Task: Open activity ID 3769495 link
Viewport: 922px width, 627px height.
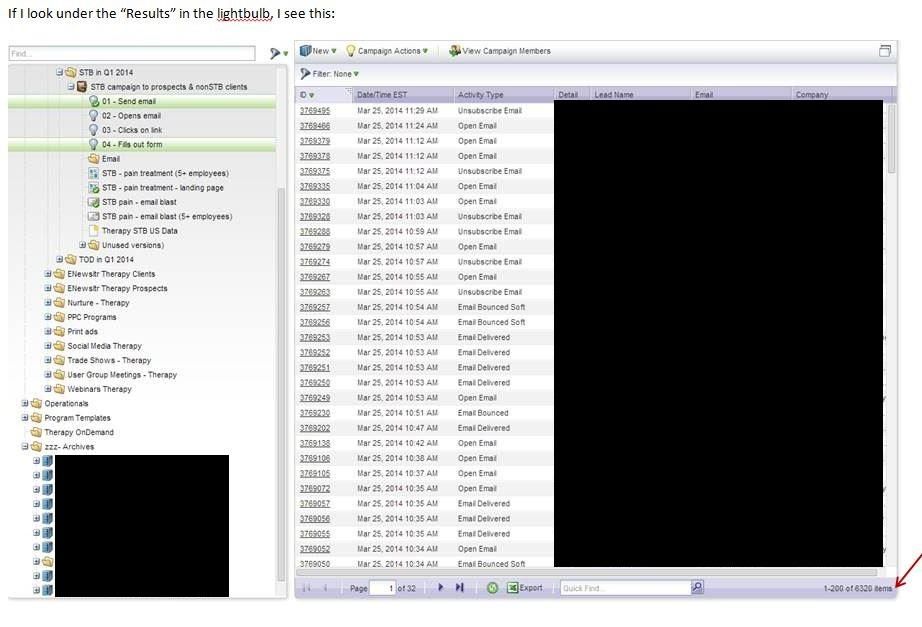Action: 314,111
